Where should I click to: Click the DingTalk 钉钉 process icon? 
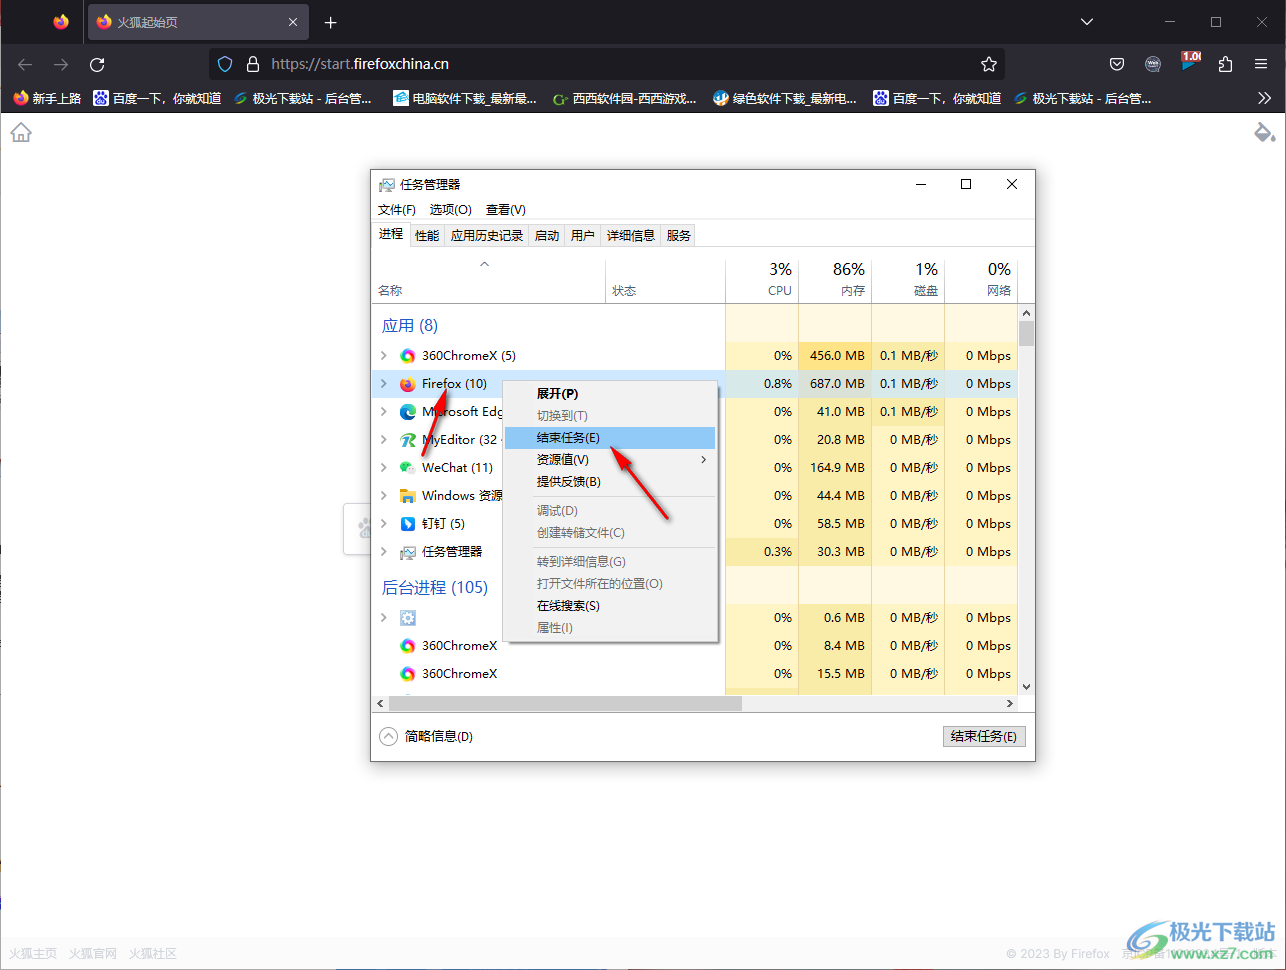coord(408,524)
